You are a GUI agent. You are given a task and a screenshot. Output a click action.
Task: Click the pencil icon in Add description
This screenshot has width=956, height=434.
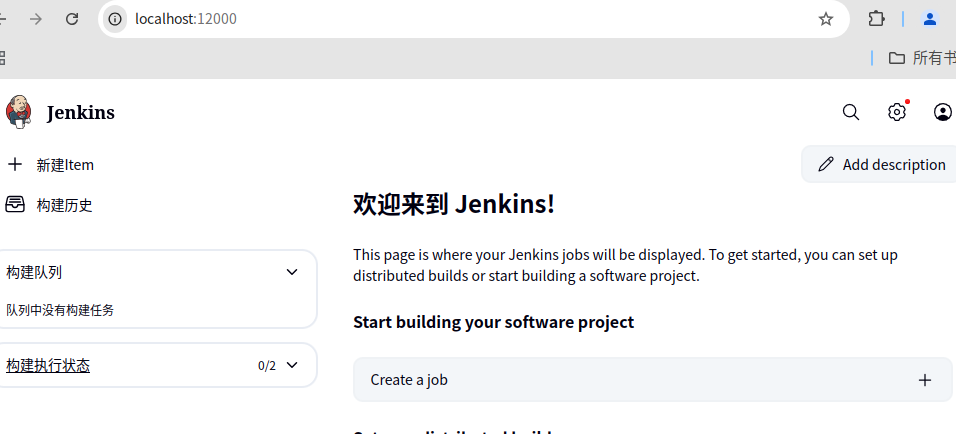pos(826,164)
